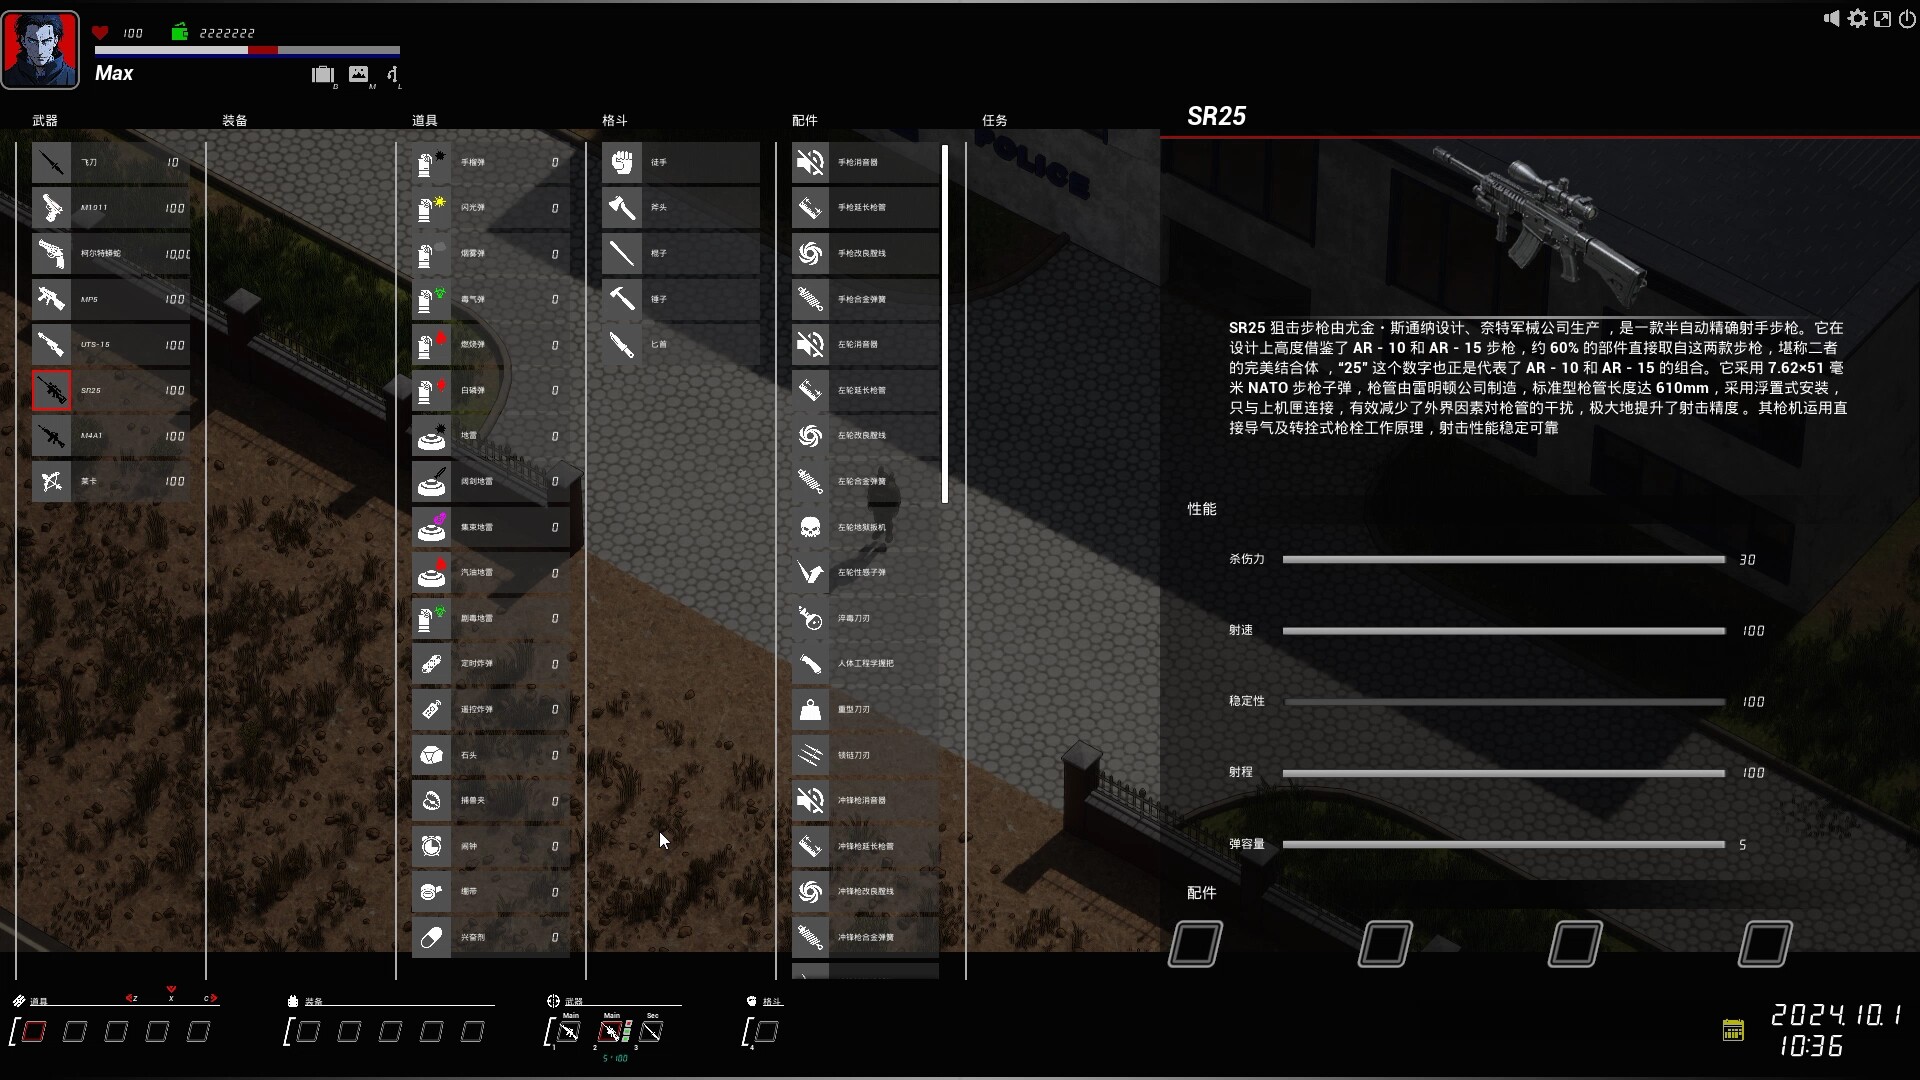
Task: Toggle fullscreen window mode icon
Action: (x=1882, y=19)
